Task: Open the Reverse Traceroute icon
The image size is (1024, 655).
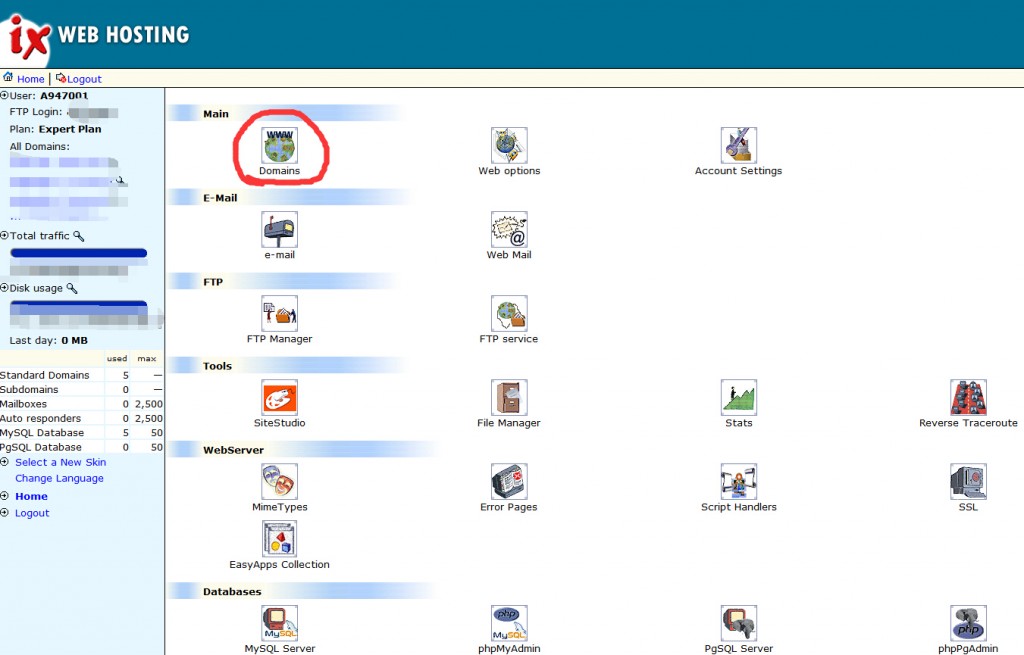Action: 968,397
